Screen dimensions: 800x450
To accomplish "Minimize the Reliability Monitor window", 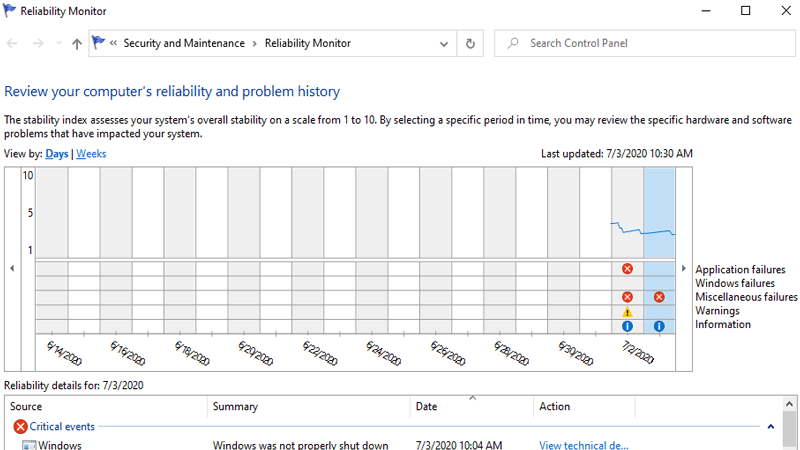I will [706, 11].
